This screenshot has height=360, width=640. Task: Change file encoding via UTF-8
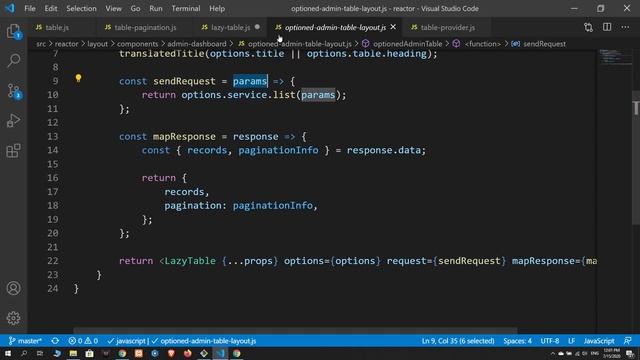point(550,341)
